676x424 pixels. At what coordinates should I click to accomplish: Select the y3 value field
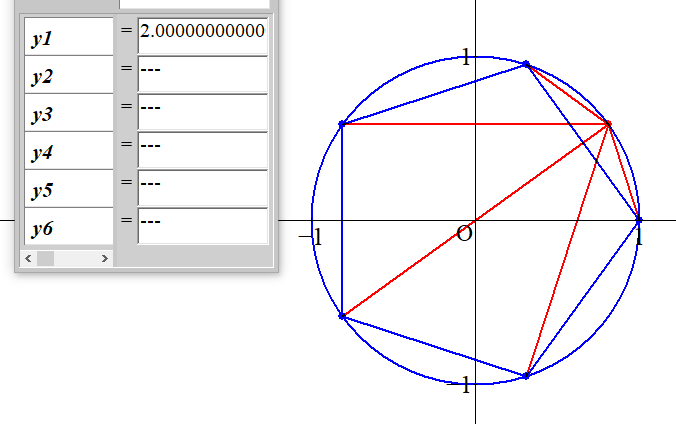[x=203, y=112]
